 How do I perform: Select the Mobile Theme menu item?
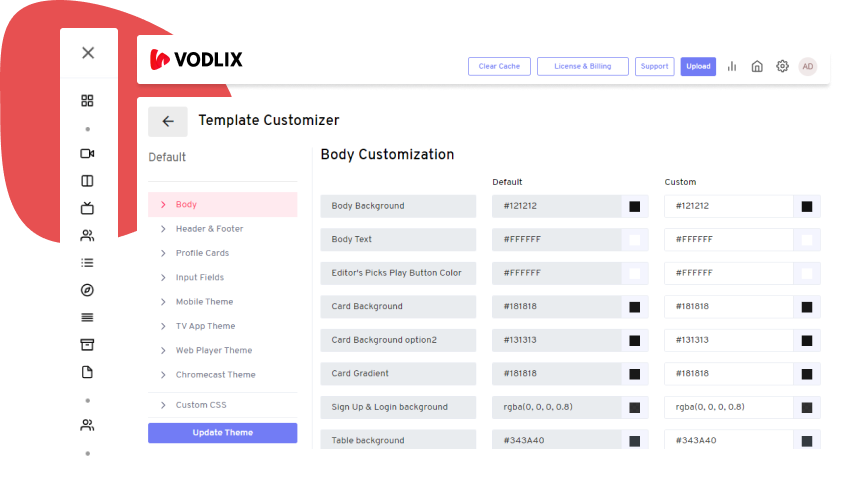pos(204,302)
